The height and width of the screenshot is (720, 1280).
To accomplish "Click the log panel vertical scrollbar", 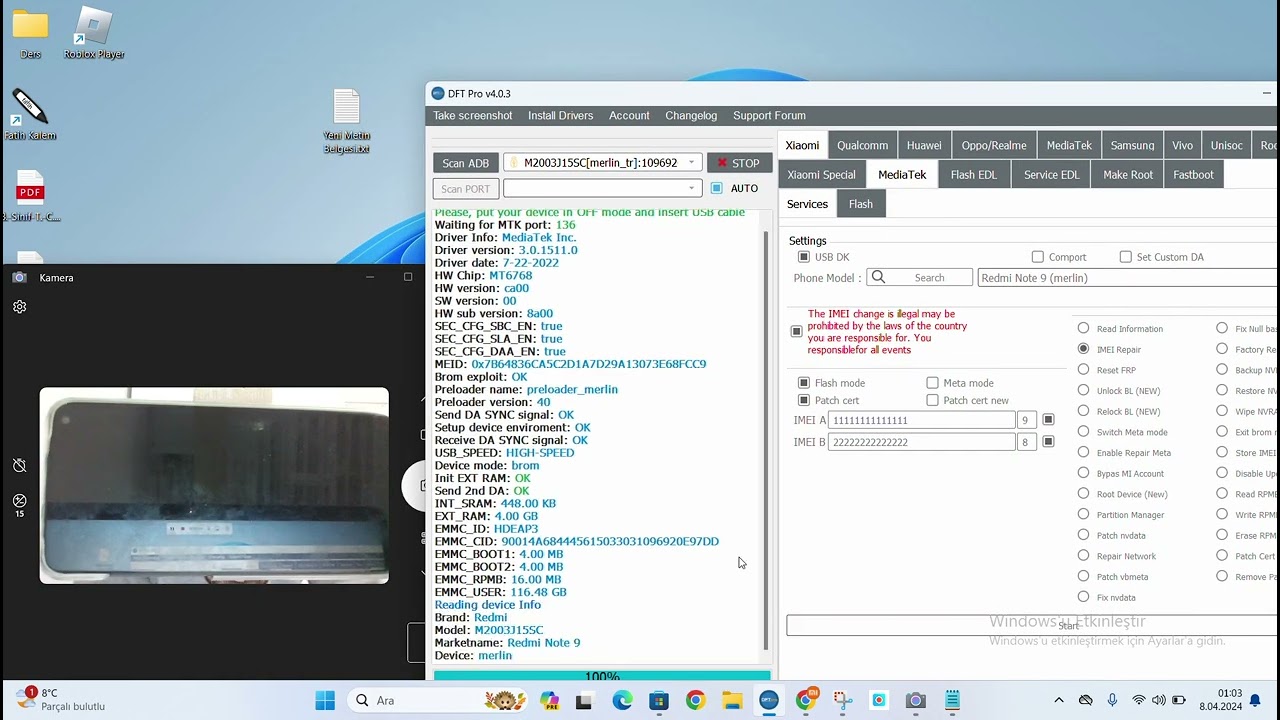I will coord(766,440).
